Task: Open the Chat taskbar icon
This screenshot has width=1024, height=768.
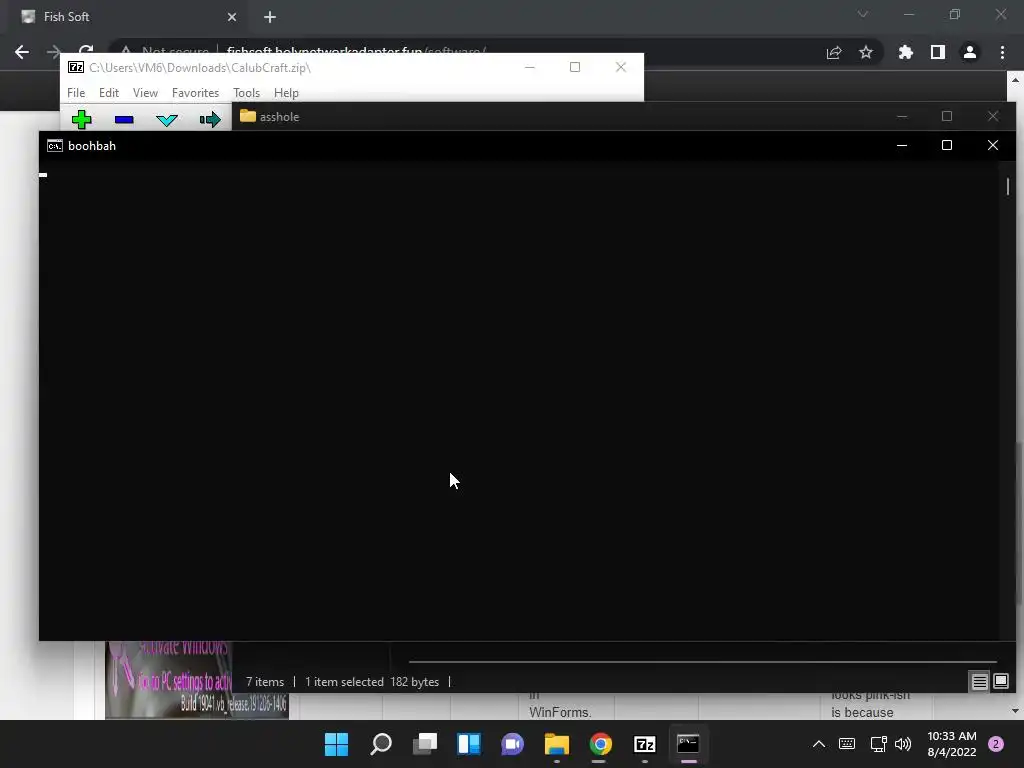Action: pos(513,744)
